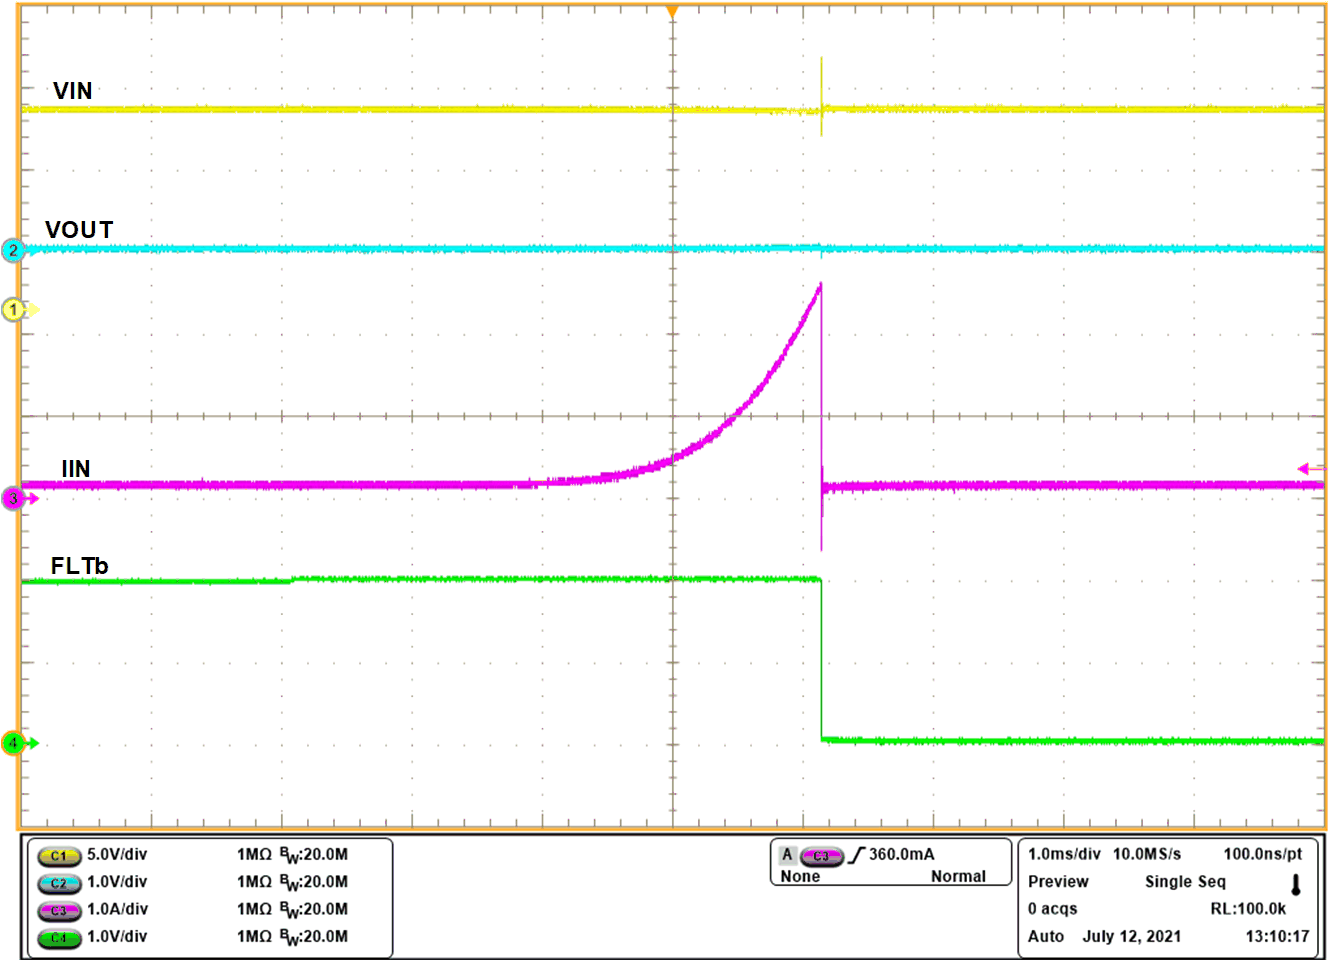Click the VOUT waveform label
Screen dimensions: 1334x961
click(79, 230)
